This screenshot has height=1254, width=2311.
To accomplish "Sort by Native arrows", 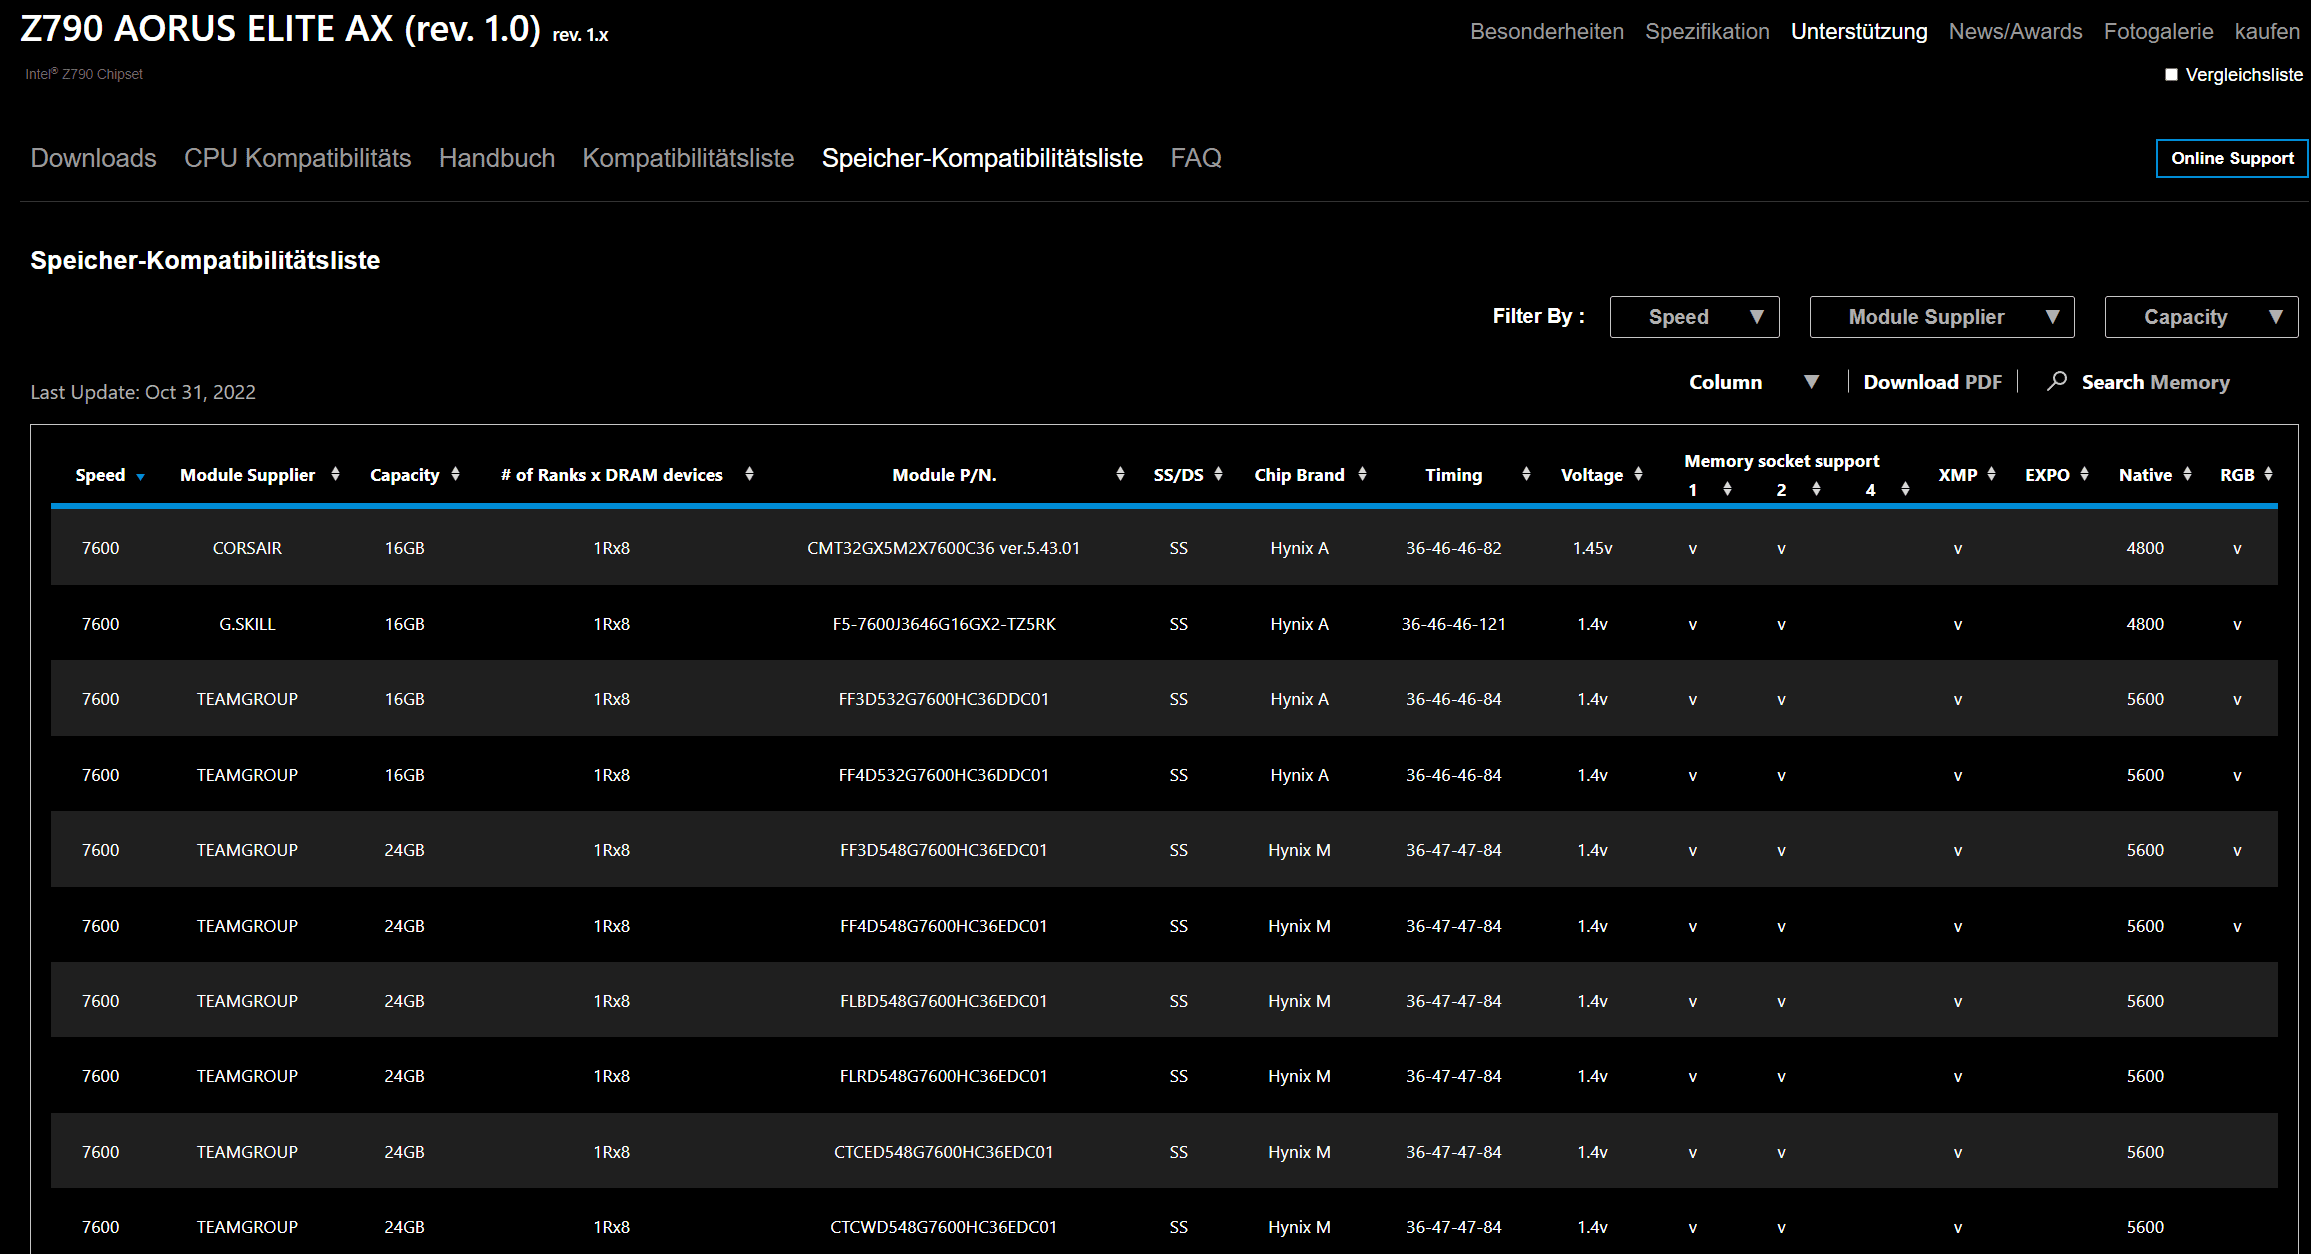I will point(2188,474).
